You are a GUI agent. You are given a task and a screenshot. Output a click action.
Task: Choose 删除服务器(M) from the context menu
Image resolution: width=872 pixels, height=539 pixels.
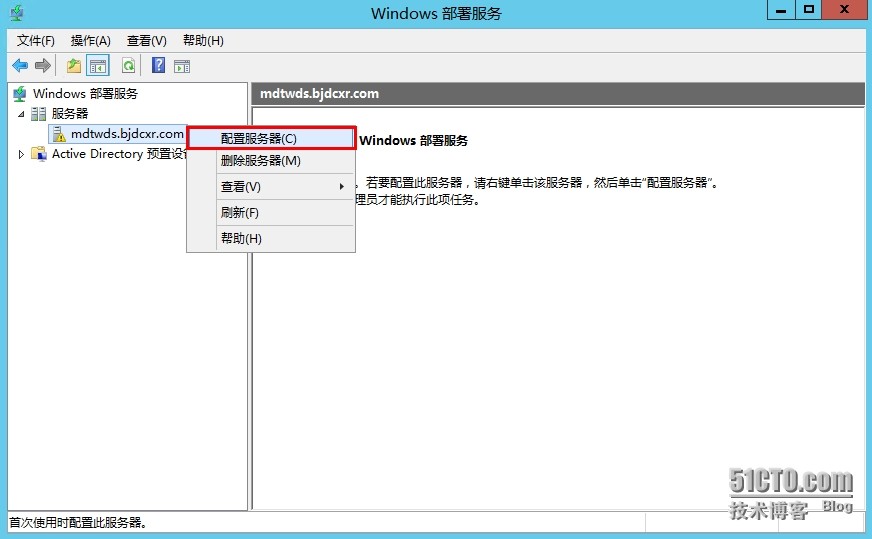coord(271,161)
